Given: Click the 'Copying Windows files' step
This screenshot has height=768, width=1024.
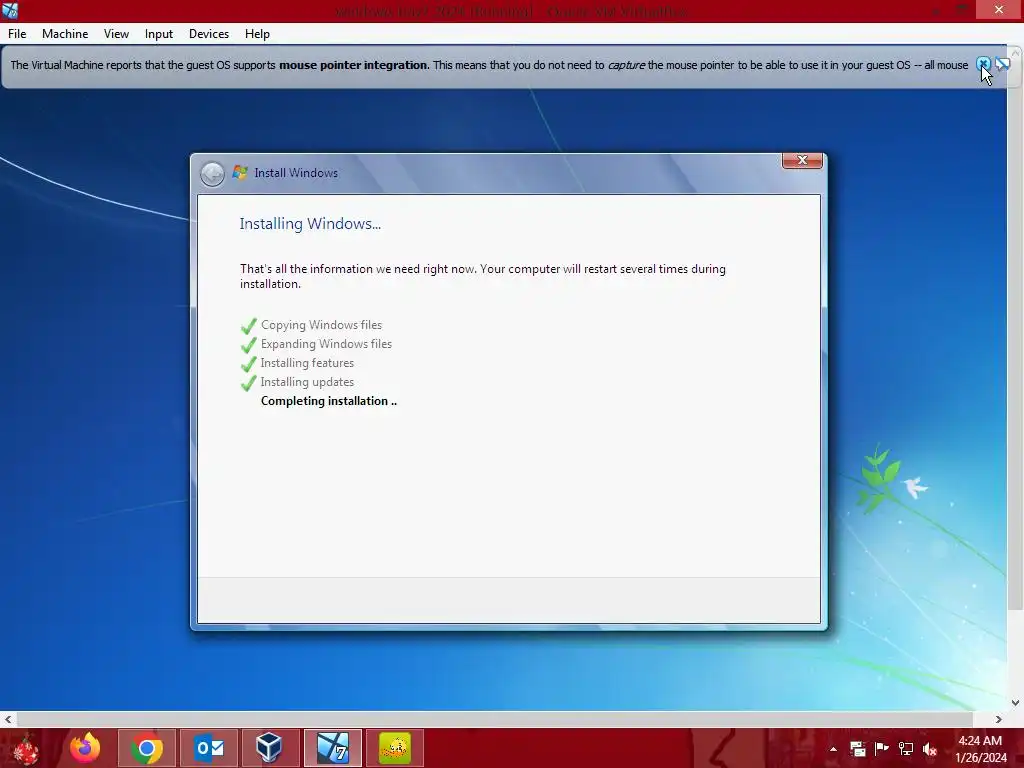Looking at the screenshot, I should click(x=321, y=325).
